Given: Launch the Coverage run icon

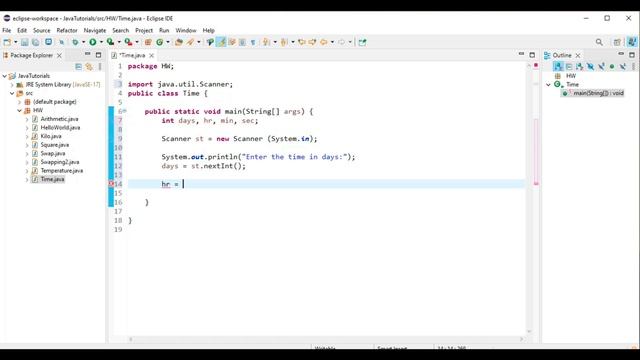Looking at the screenshot, I should click(x=110, y=42).
